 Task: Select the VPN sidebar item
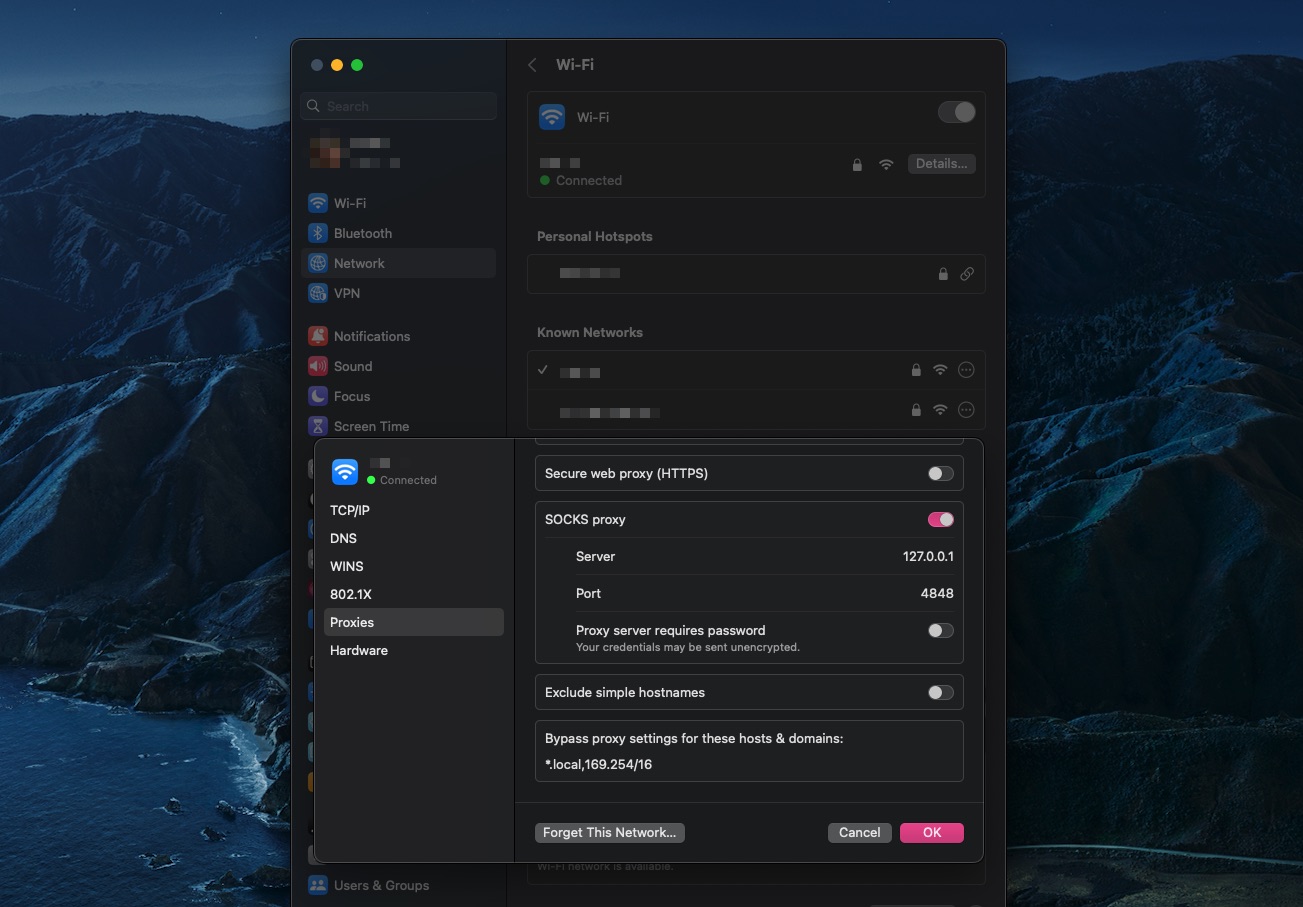click(346, 293)
